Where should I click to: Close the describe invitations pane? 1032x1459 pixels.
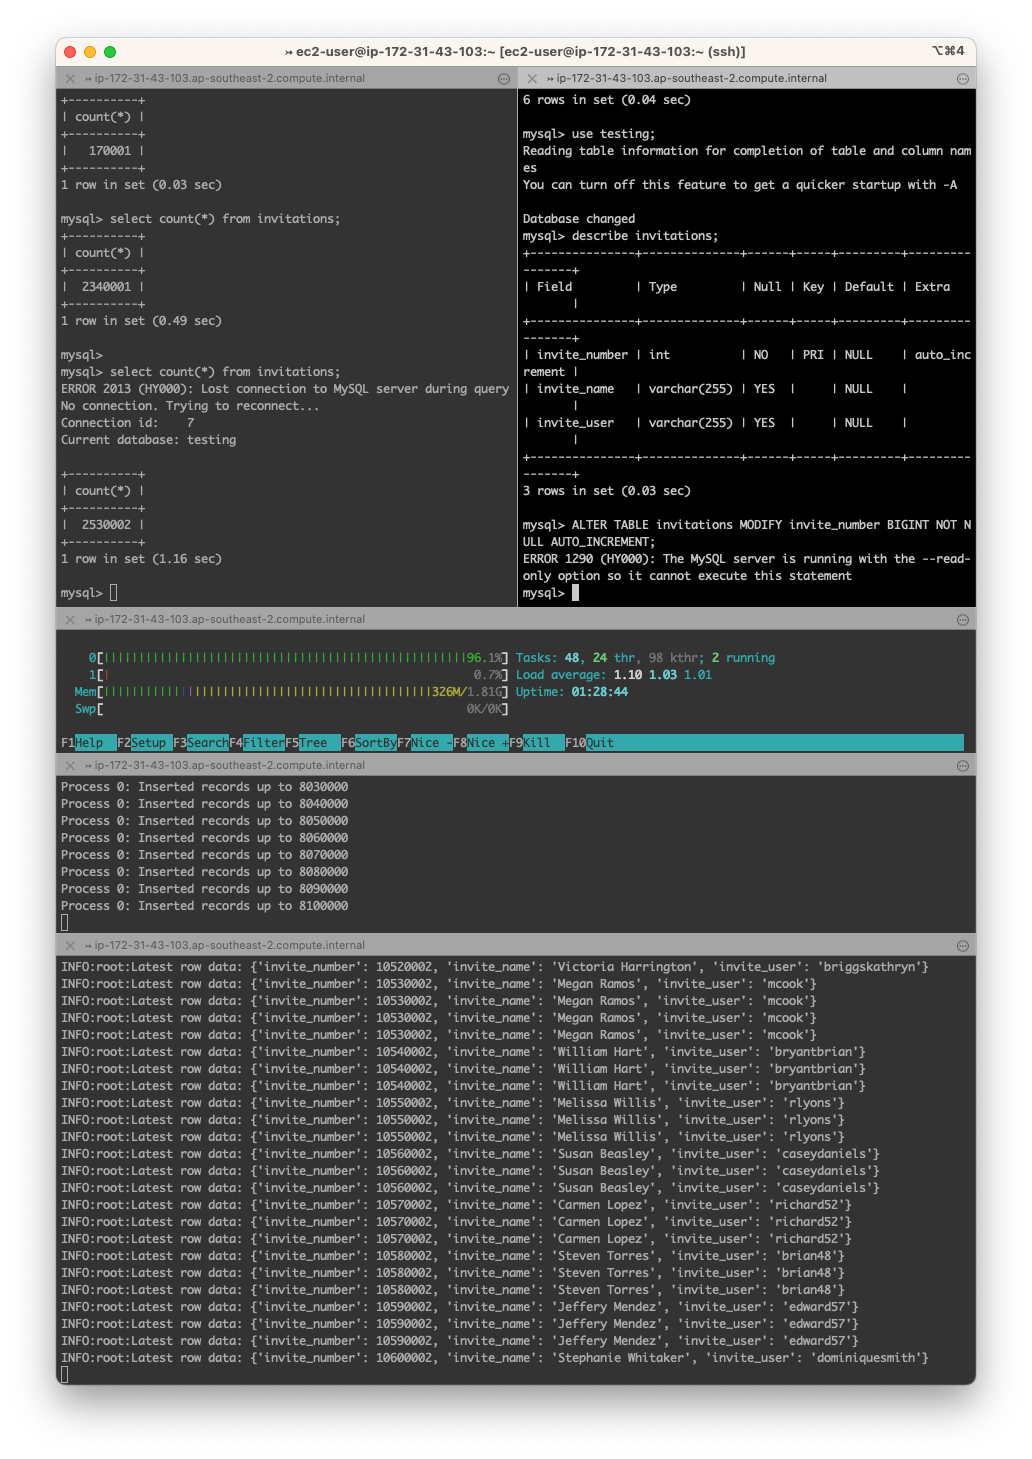532,78
